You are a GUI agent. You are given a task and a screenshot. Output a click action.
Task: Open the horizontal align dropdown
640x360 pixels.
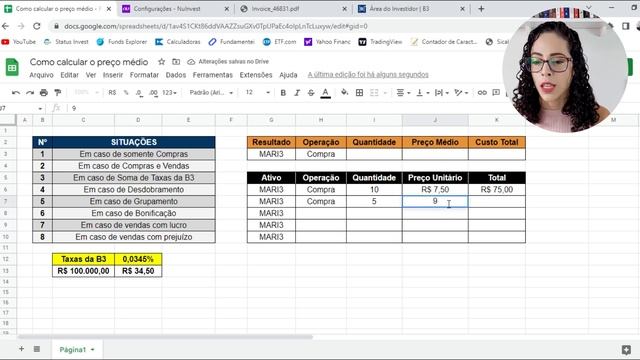point(402,93)
